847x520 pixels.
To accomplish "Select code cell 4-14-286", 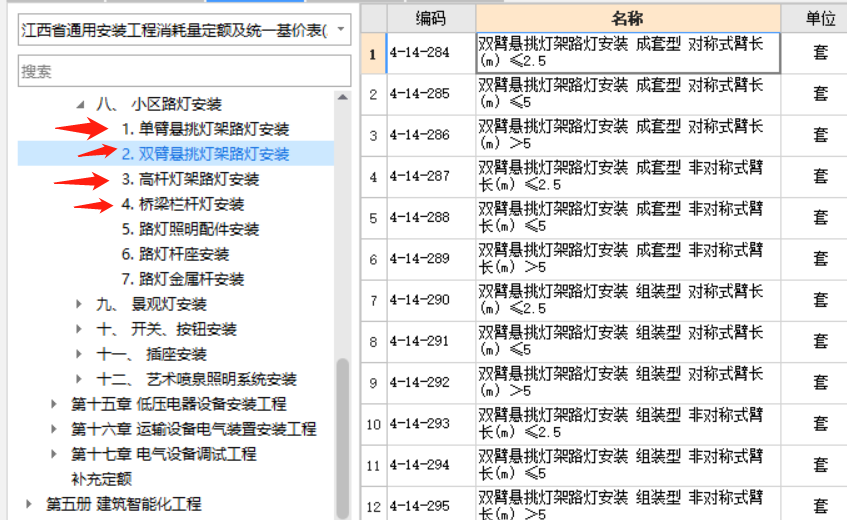I will pyautogui.click(x=431, y=135).
